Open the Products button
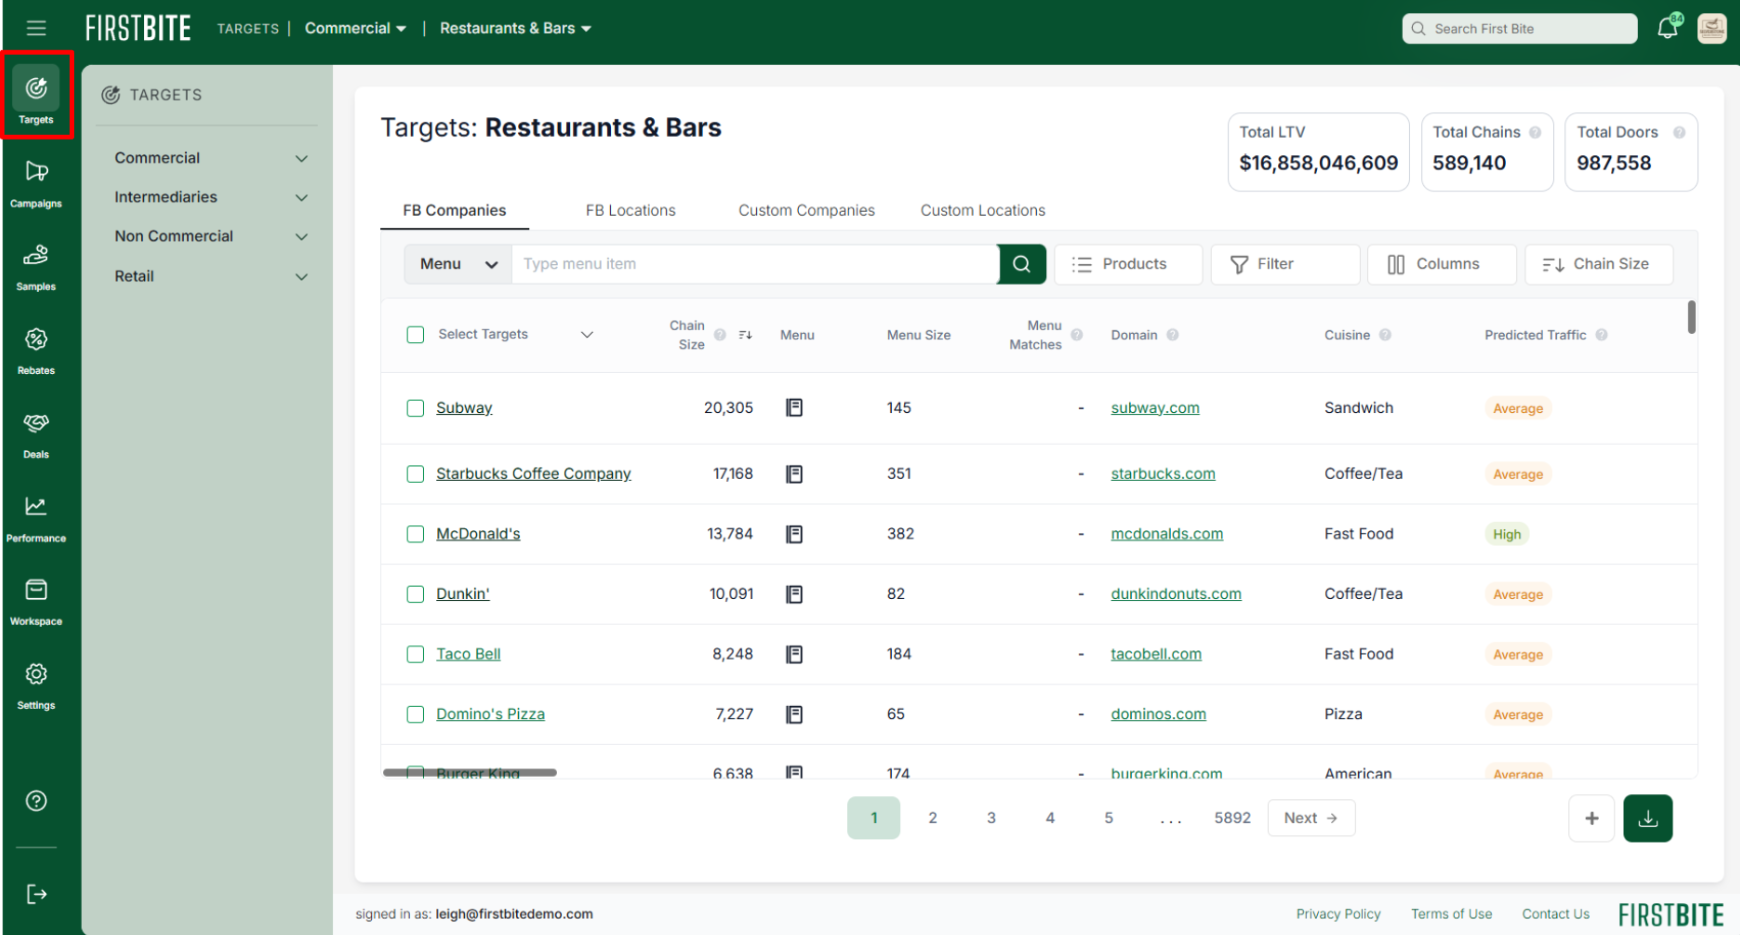 (1129, 264)
